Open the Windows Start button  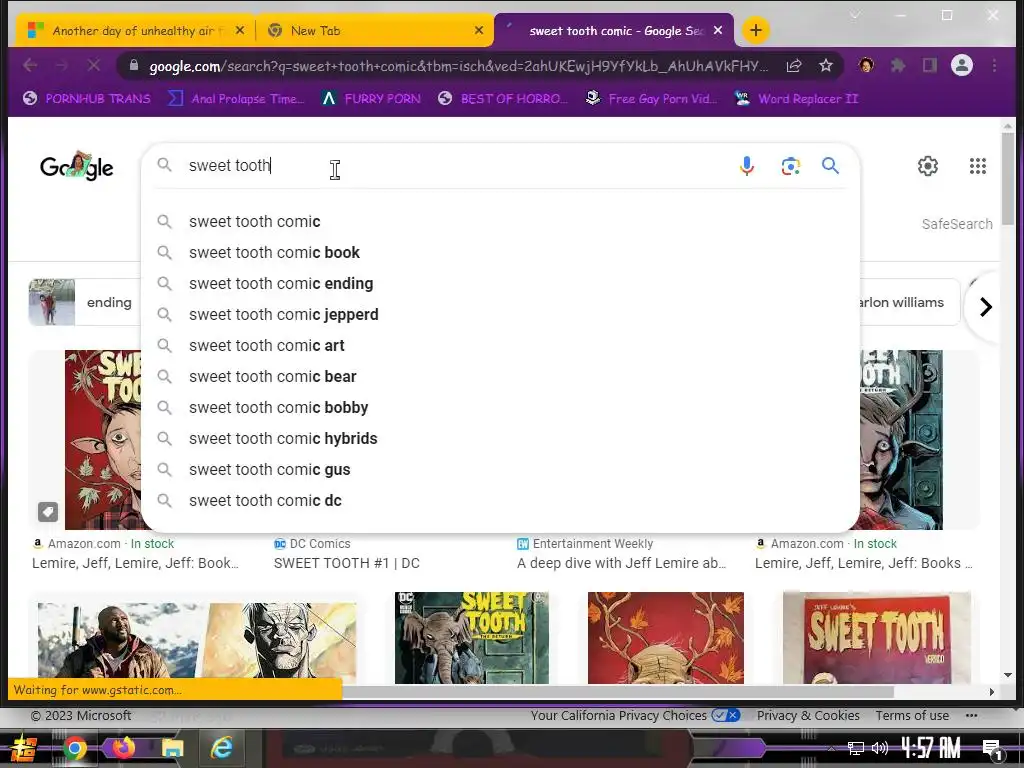click(x=24, y=748)
